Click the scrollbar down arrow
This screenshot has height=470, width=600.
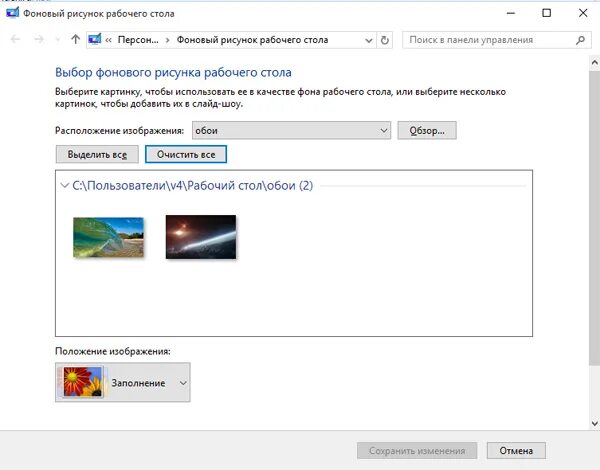coord(594,423)
